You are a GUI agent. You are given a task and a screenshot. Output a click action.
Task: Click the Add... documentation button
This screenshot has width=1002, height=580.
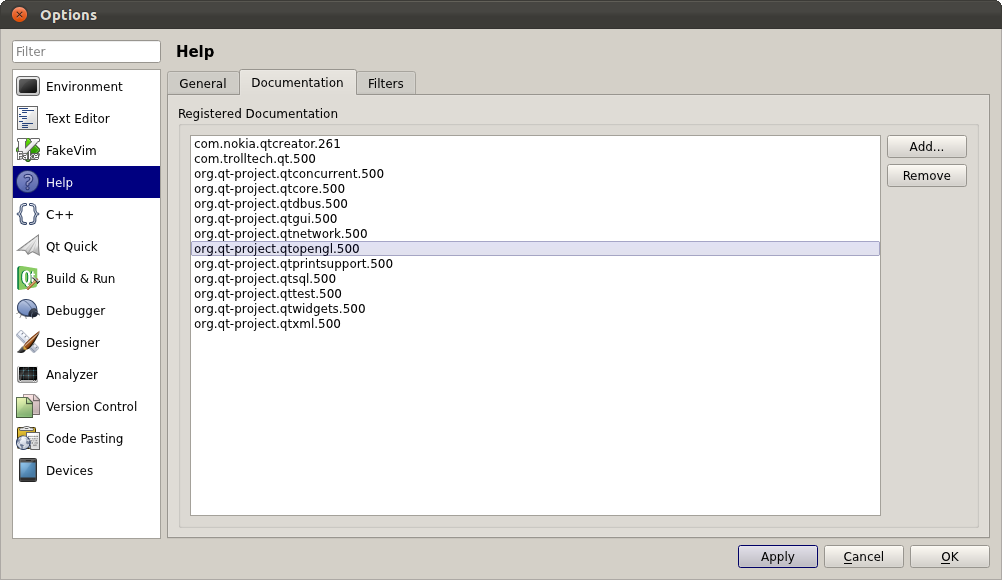click(x=926, y=147)
